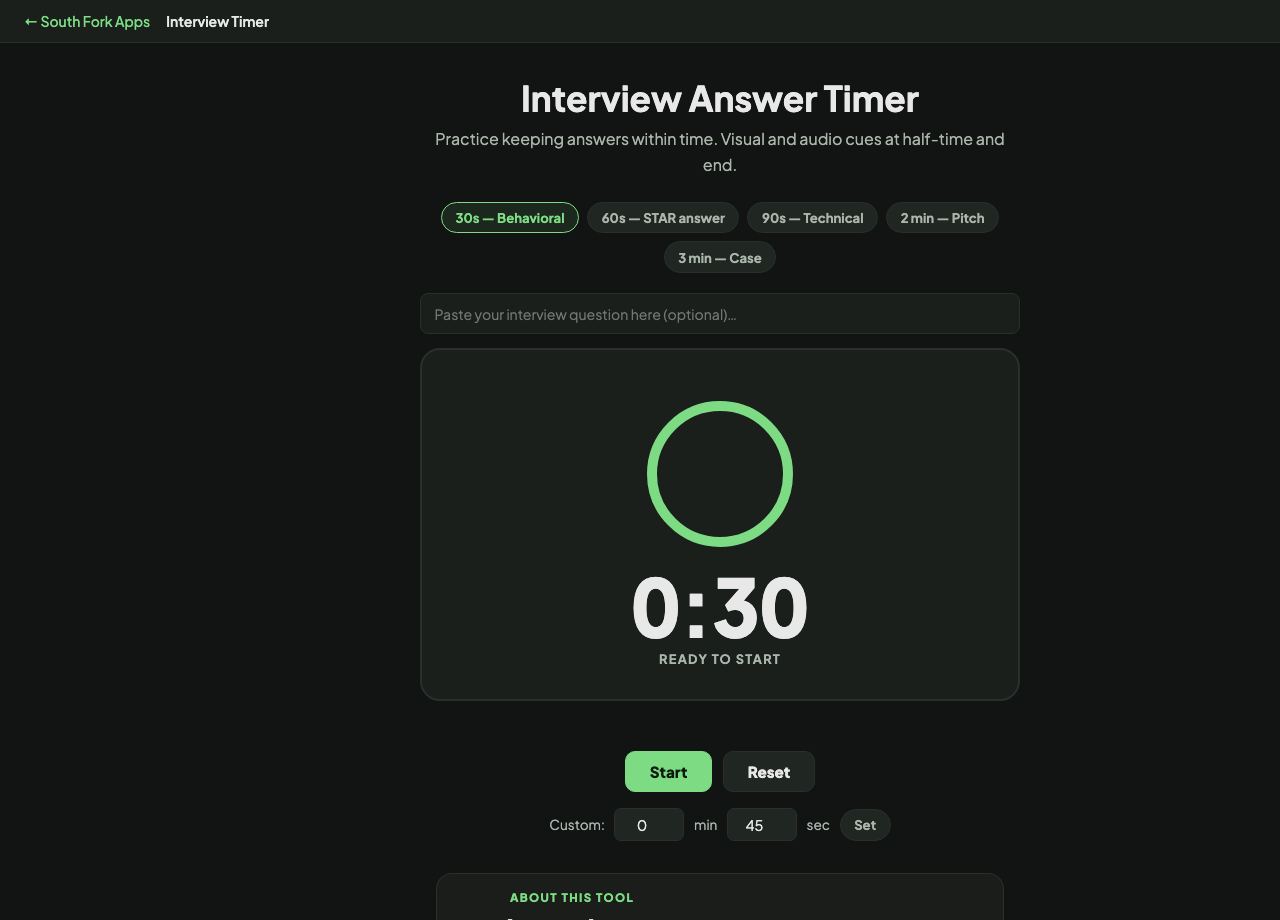The height and width of the screenshot is (920, 1280).
Task: Choose the 60s — STAR answer preset
Action: (663, 218)
